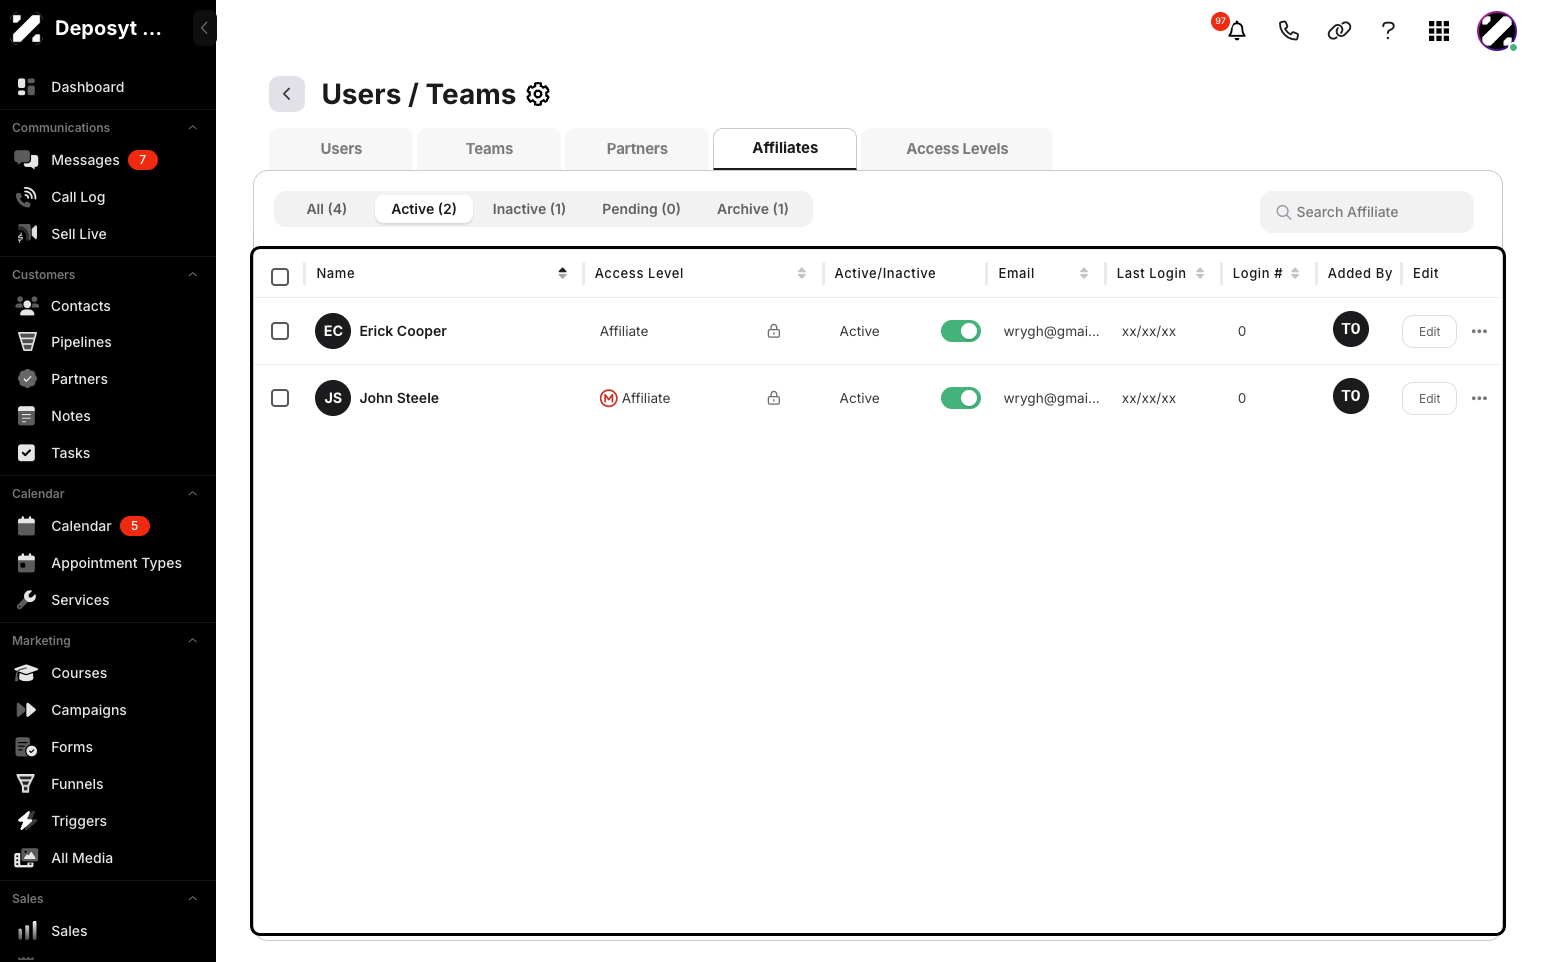Click TO avatar in Erick Cooper row

coord(1351,329)
